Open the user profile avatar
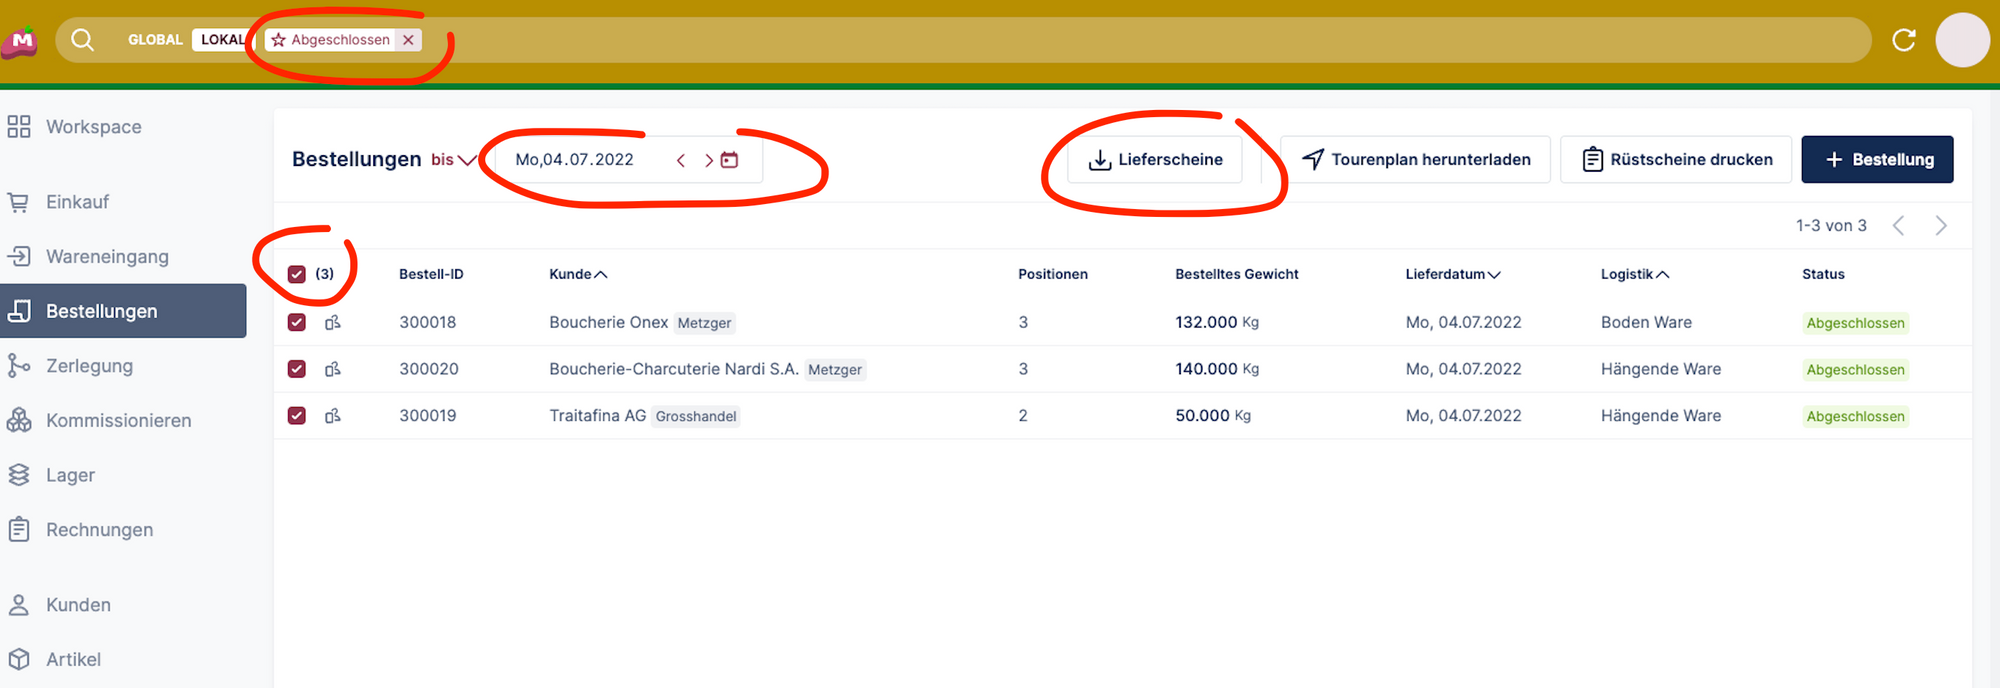 pos(1962,40)
